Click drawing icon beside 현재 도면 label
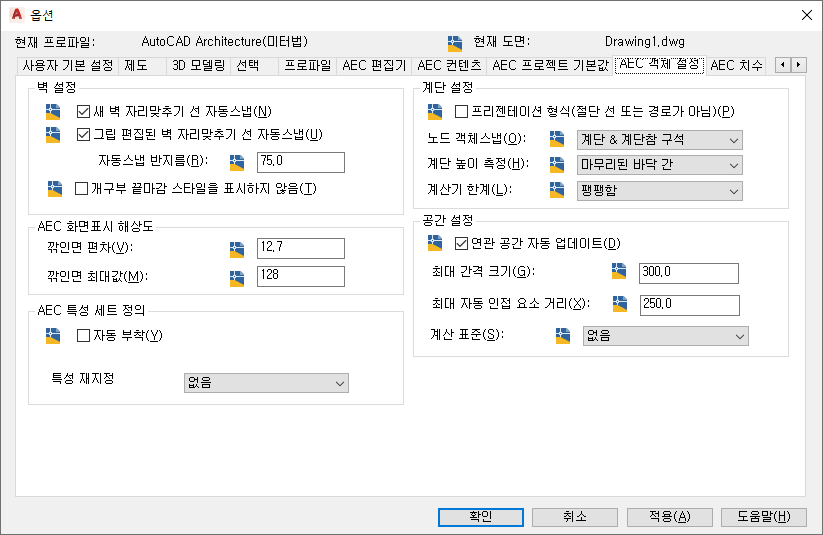The width and height of the screenshot is (823, 535). 455,44
